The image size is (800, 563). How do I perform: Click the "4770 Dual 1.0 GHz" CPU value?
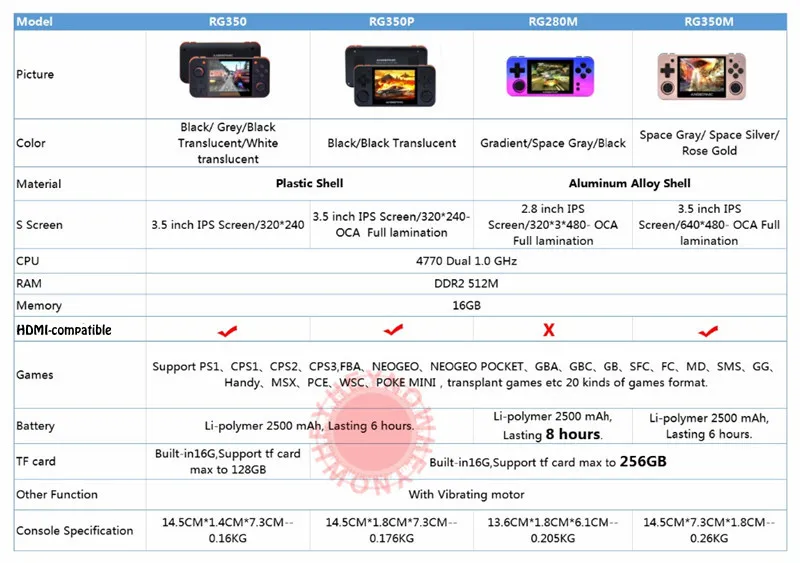coord(466,261)
